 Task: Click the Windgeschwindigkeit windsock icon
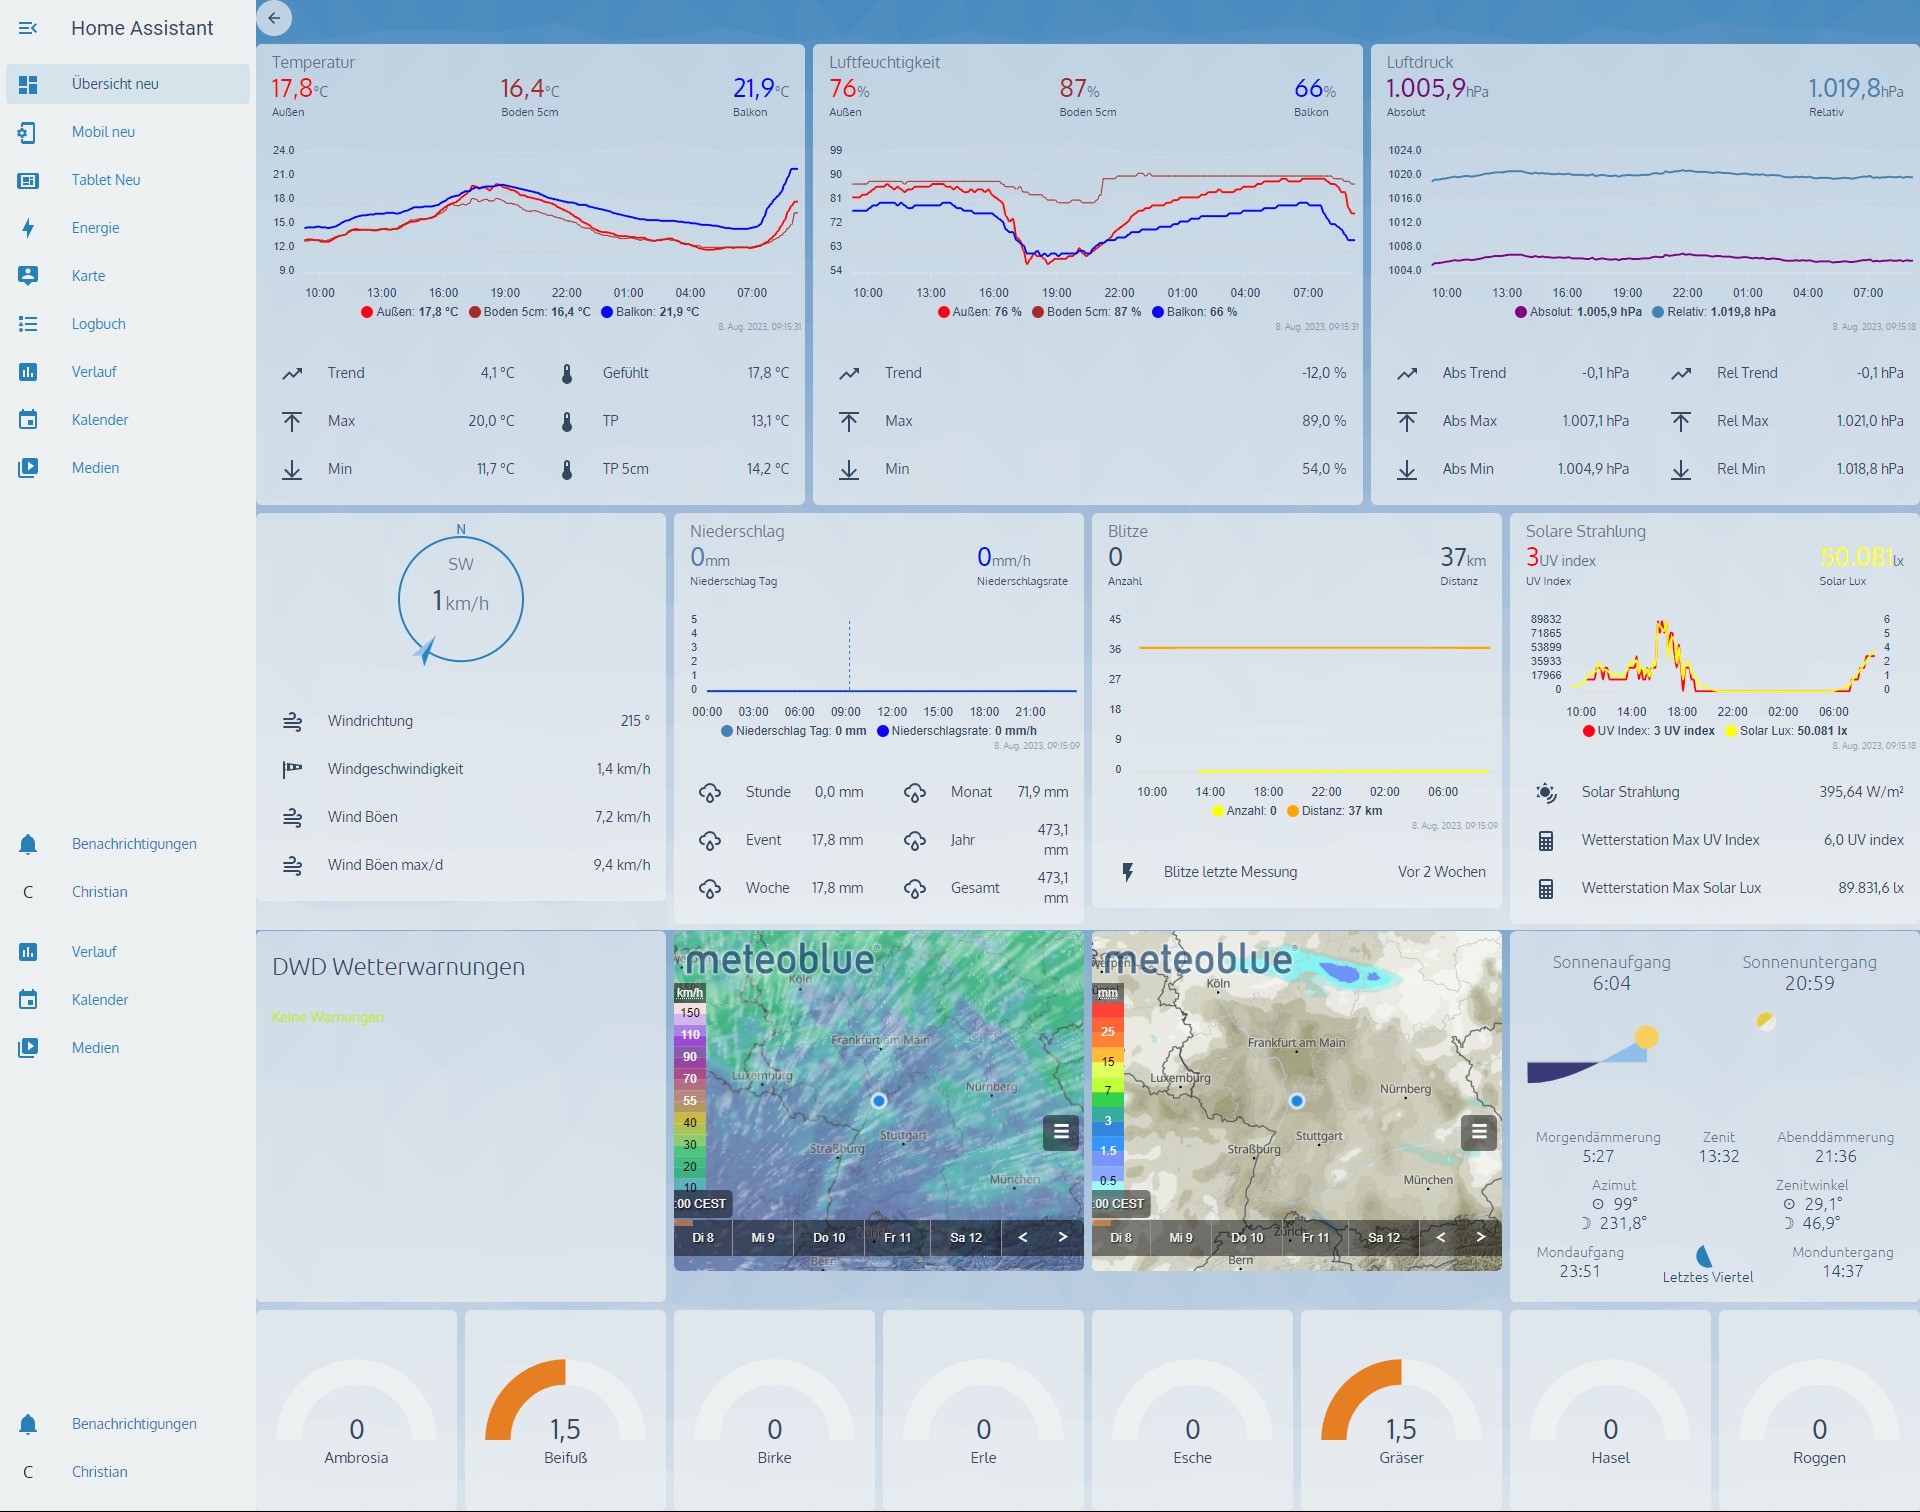pos(292,769)
